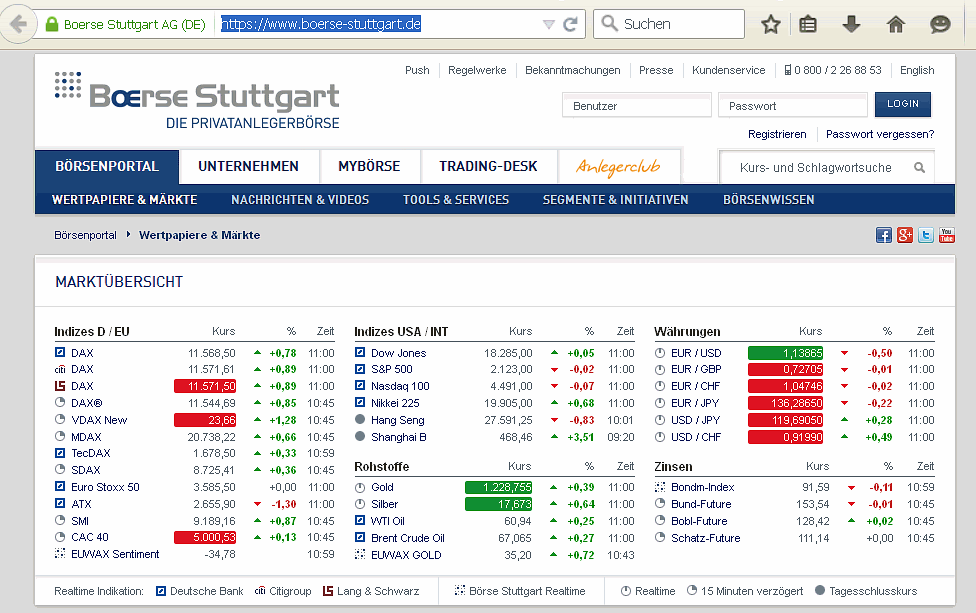Screen dimensions: 976x613
Task: Share via the Twitter icon
Action: [926, 235]
